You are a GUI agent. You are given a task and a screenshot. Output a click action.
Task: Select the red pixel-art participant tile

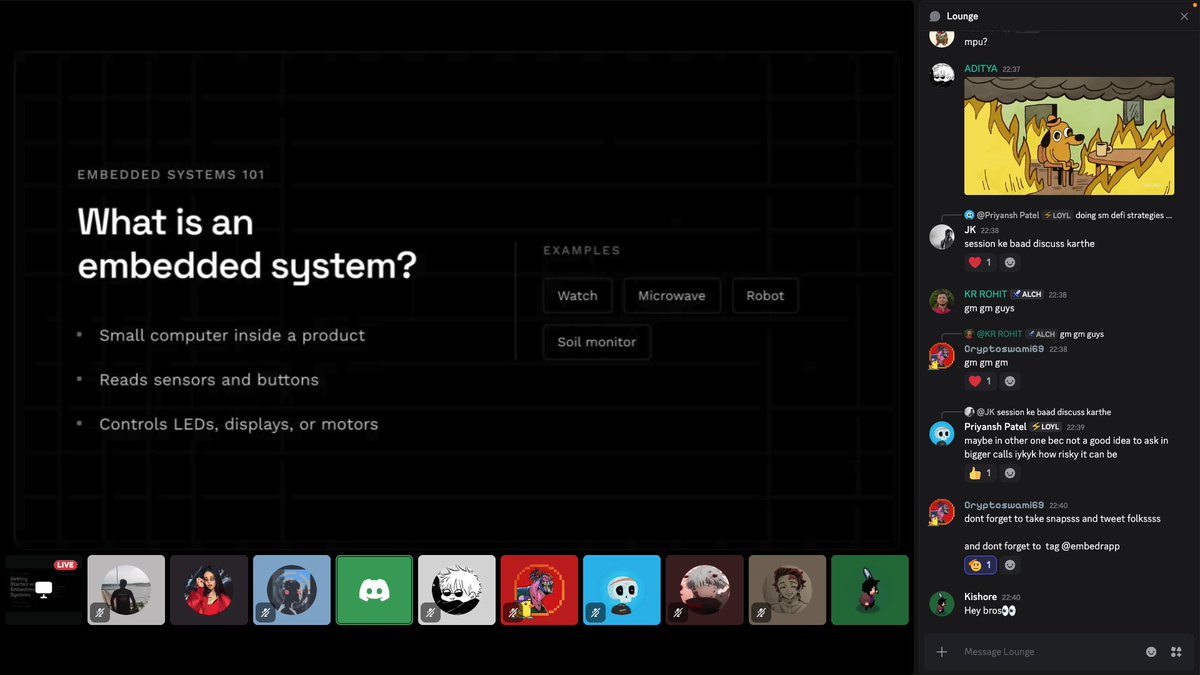[540, 590]
